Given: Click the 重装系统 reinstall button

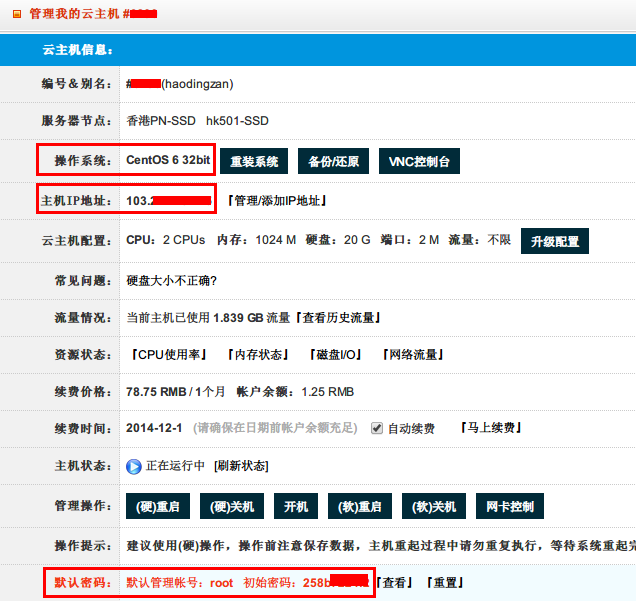Looking at the screenshot, I should [255, 162].
